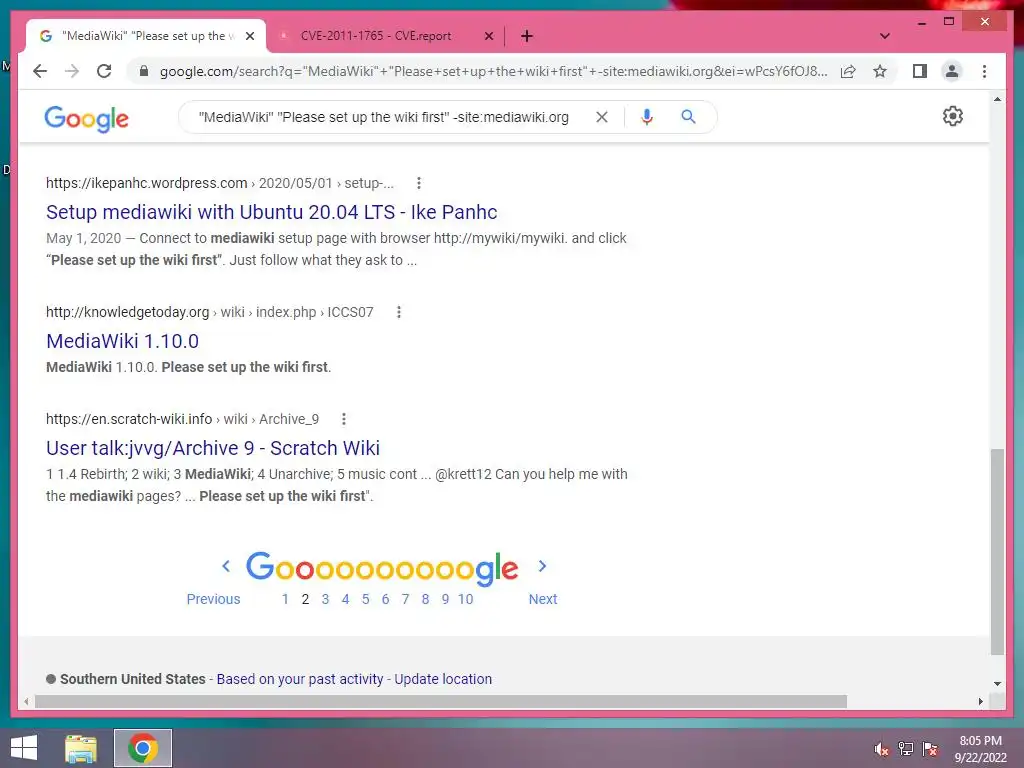
Task: Open more options for knowledgetoday.org result
Action: pyautogui.click(x=398, y=312)
